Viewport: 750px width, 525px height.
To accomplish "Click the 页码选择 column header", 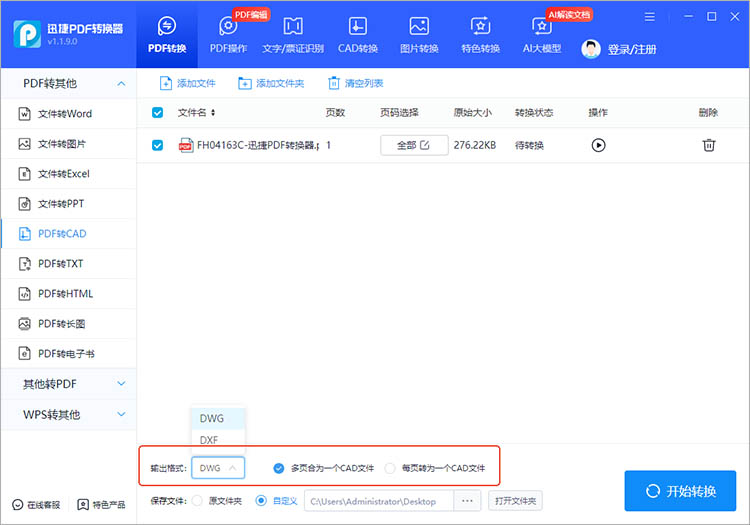I will click(399, 112).
